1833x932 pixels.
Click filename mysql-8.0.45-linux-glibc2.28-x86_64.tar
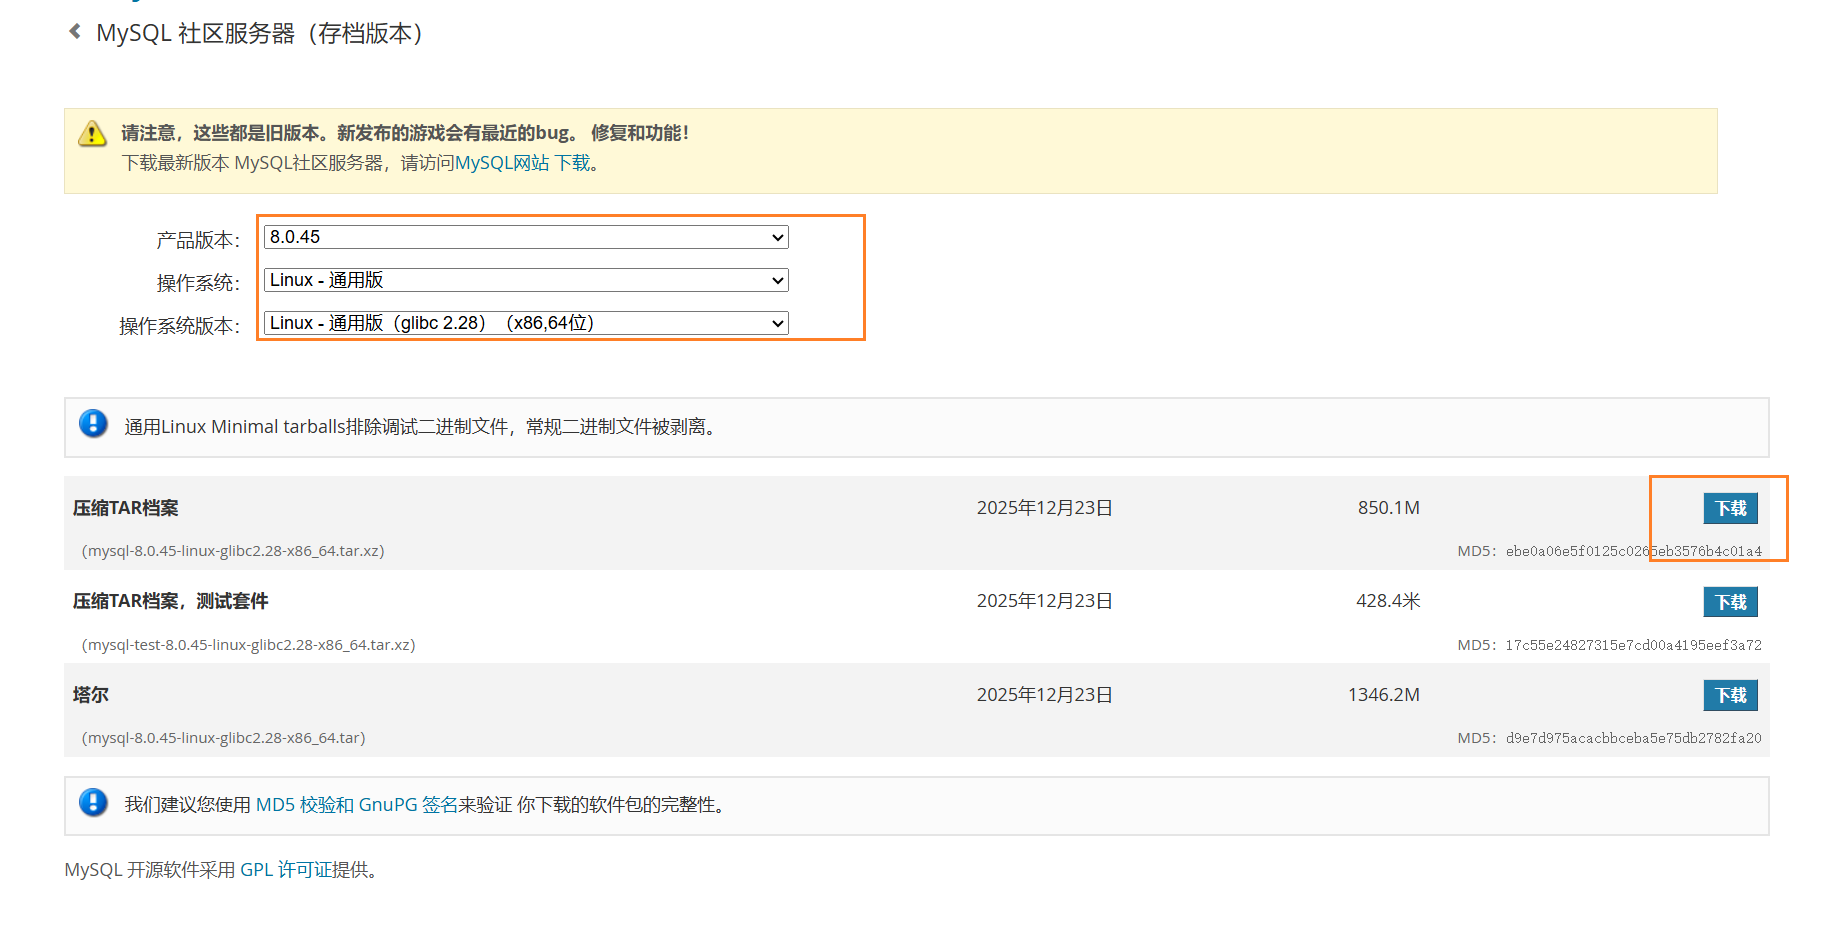(224, 738)
